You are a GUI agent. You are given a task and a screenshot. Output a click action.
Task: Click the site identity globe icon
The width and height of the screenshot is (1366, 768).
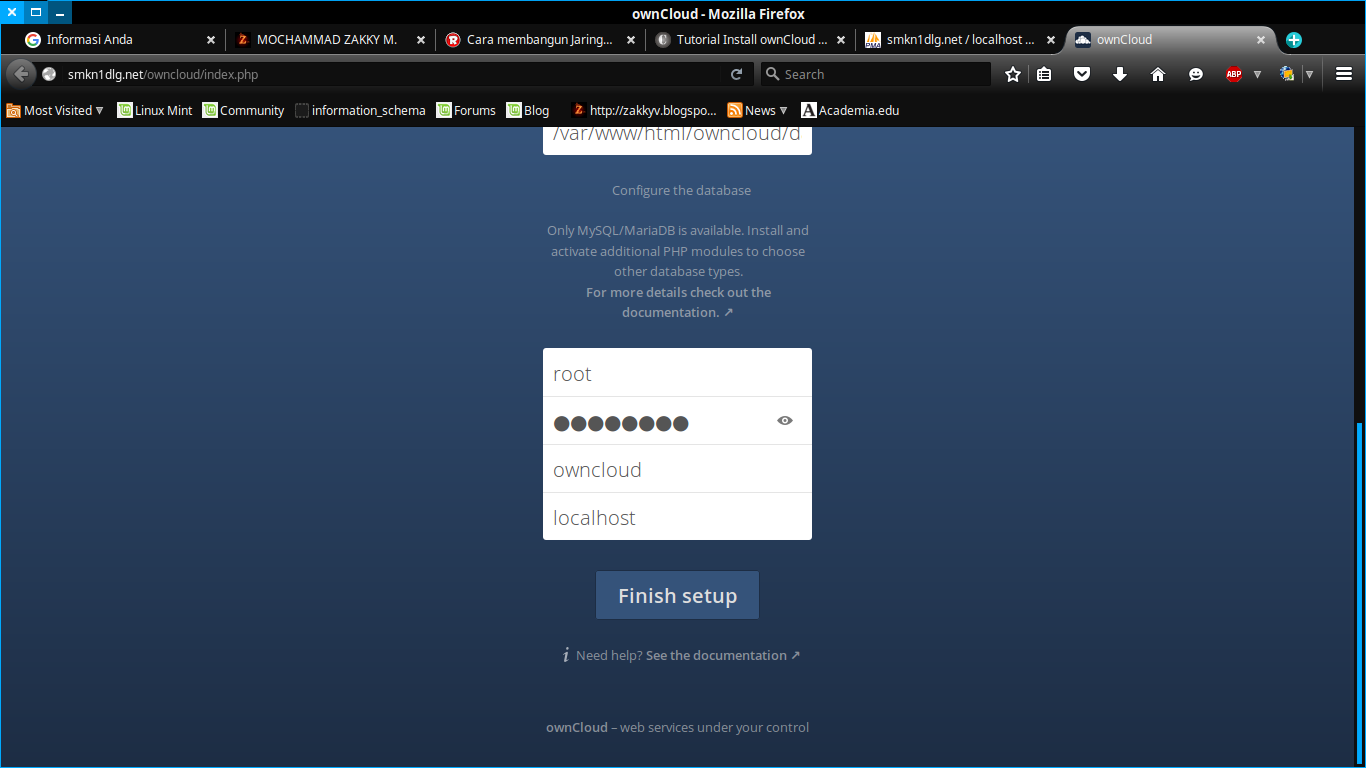pyautogui.click(x=49, y=74)
